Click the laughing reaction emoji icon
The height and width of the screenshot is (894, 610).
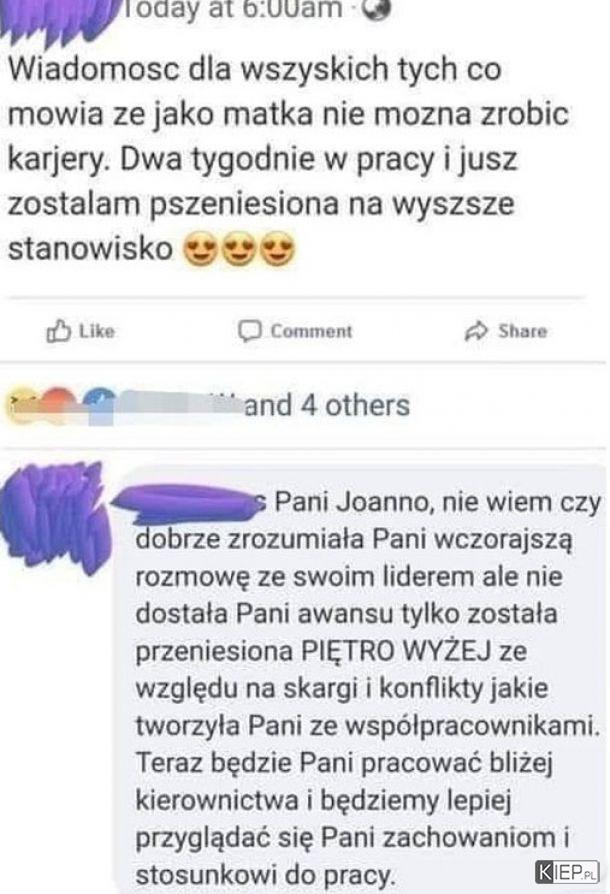(x=22, y=405)
